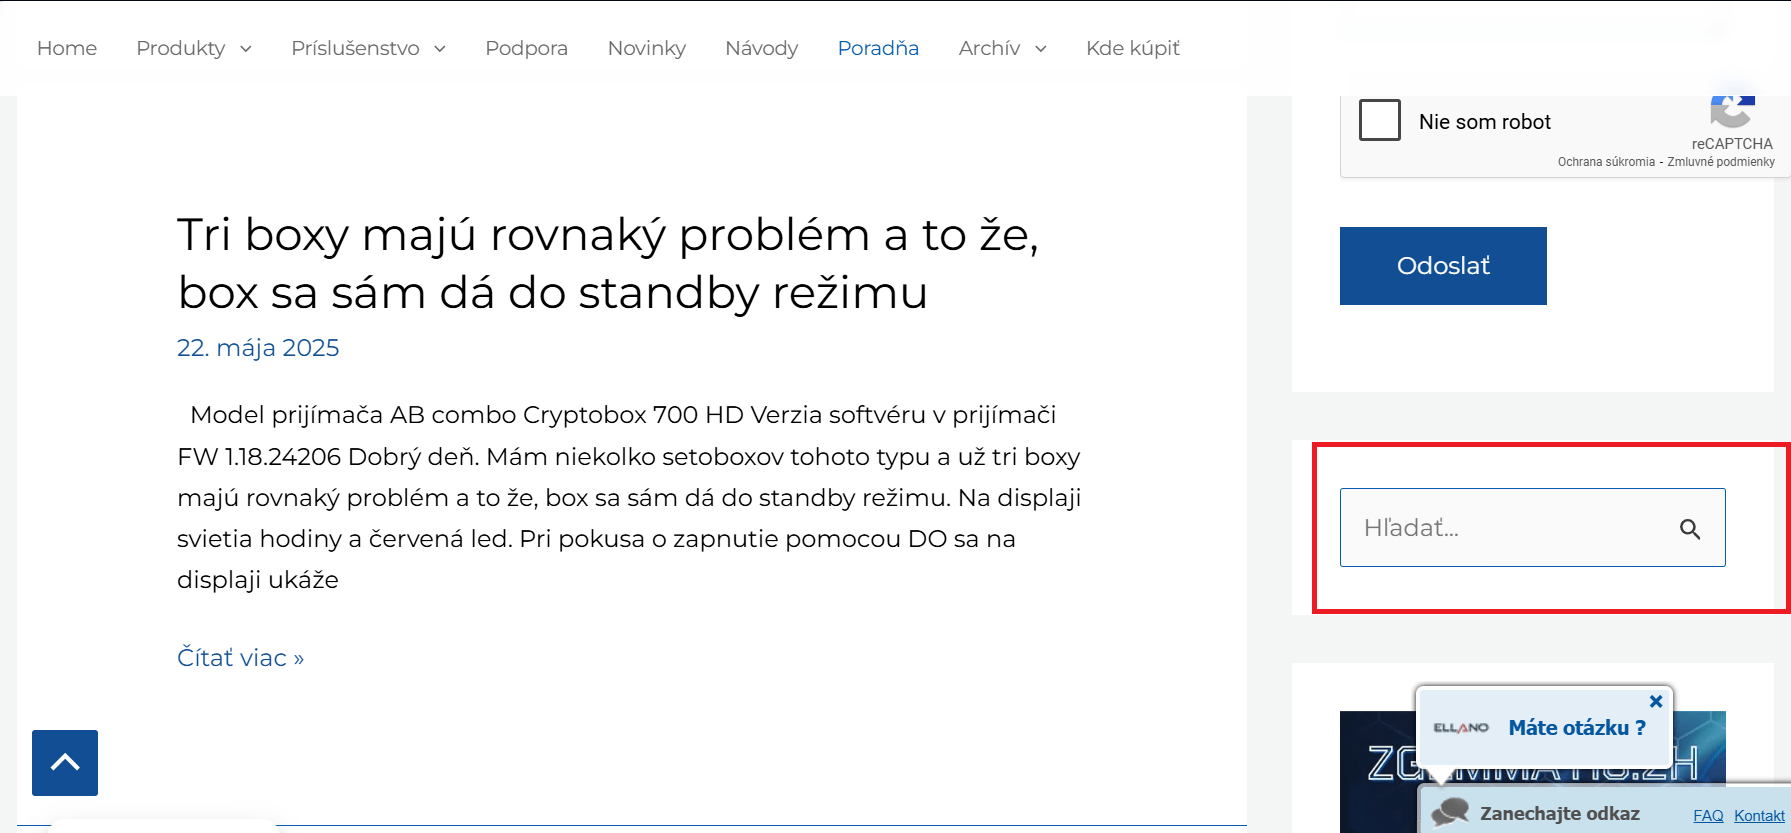Click the Kontakt link in chat bar

pyautogui.click(x=1759, y=816)
